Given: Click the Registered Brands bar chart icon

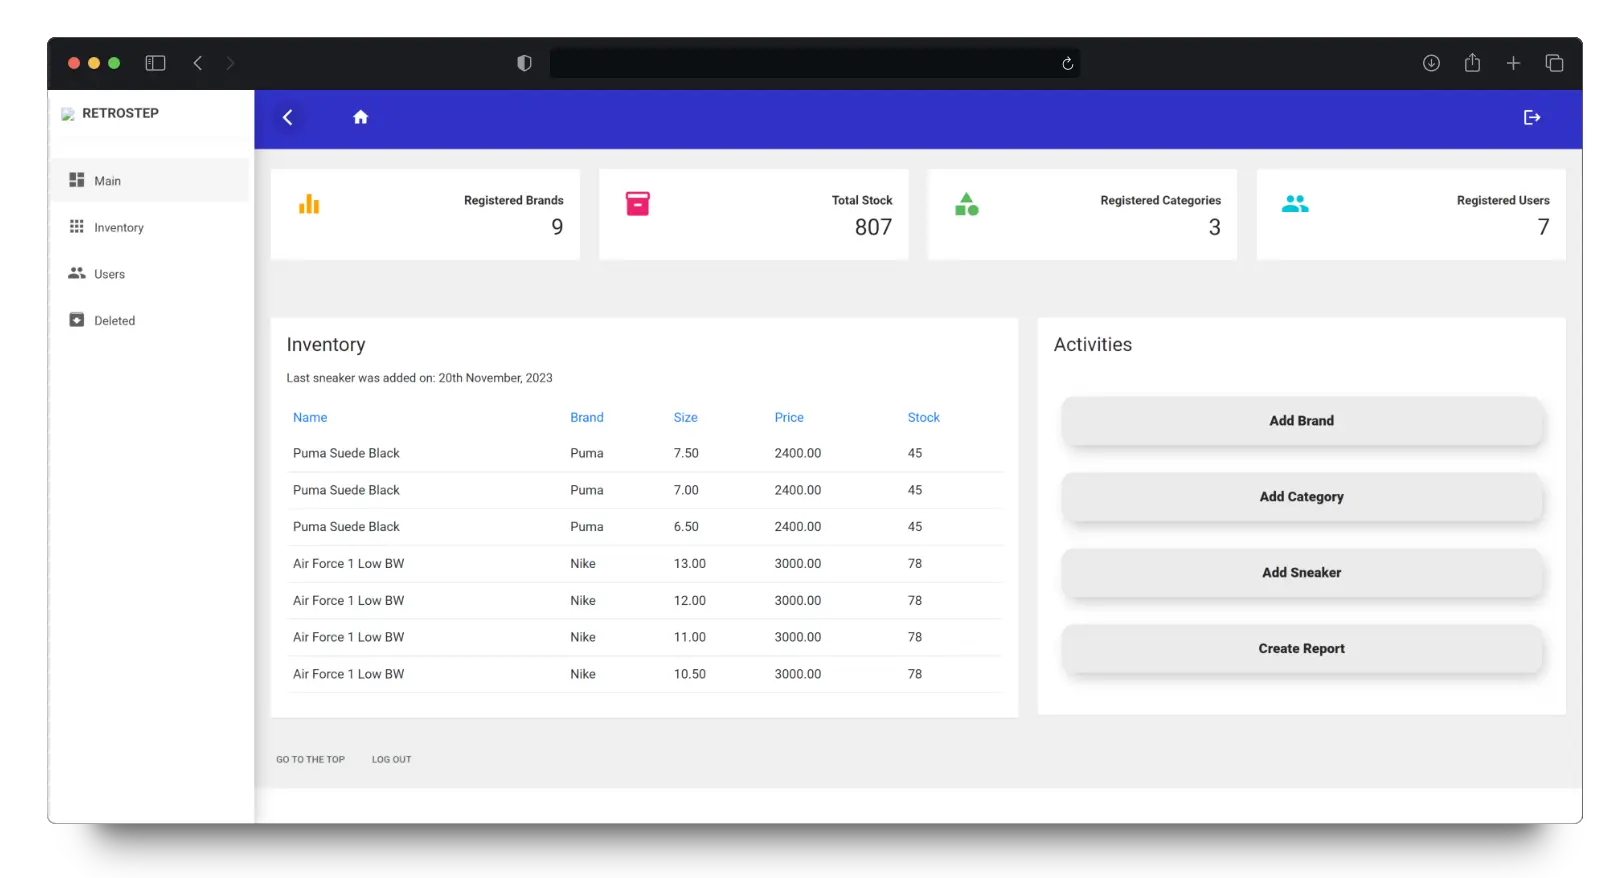Looking at the screenshot, I should [309, 204].
